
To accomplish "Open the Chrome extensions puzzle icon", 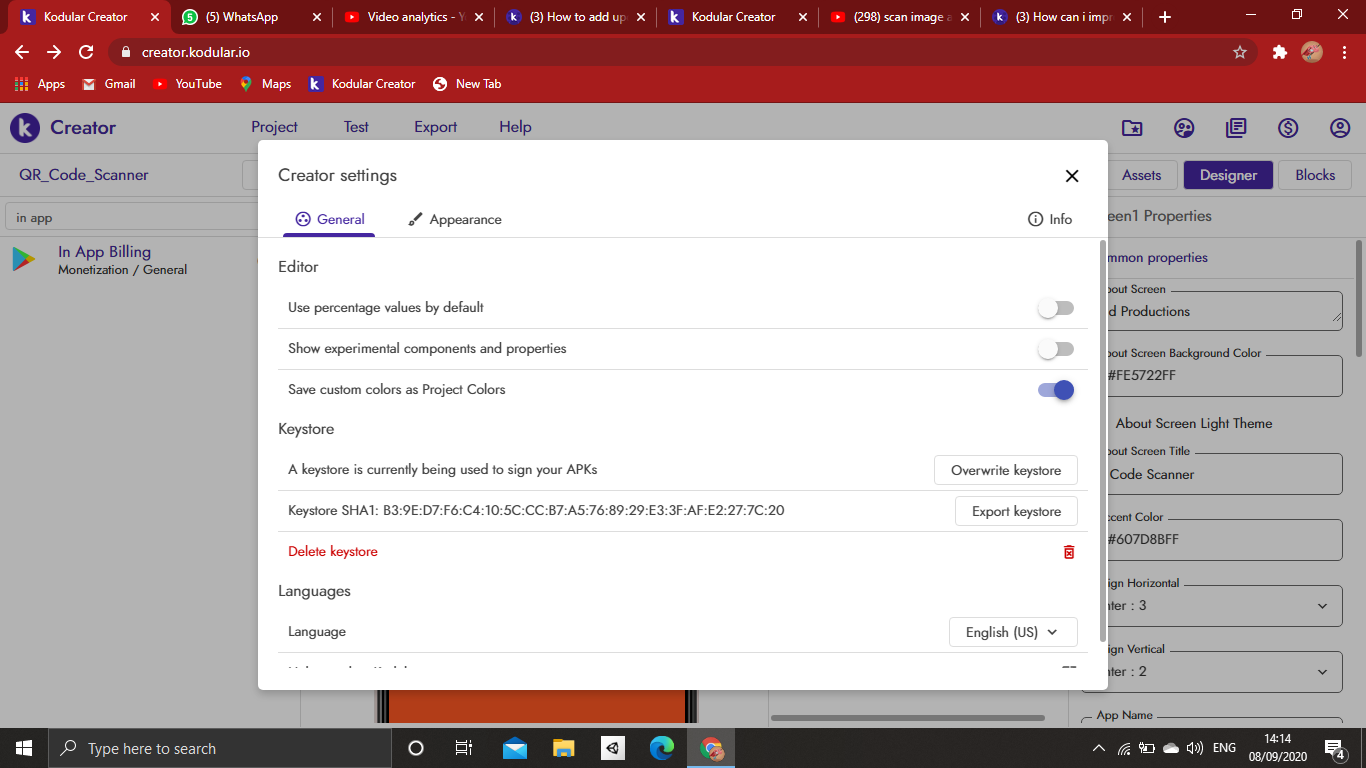I will [1279, 52].
